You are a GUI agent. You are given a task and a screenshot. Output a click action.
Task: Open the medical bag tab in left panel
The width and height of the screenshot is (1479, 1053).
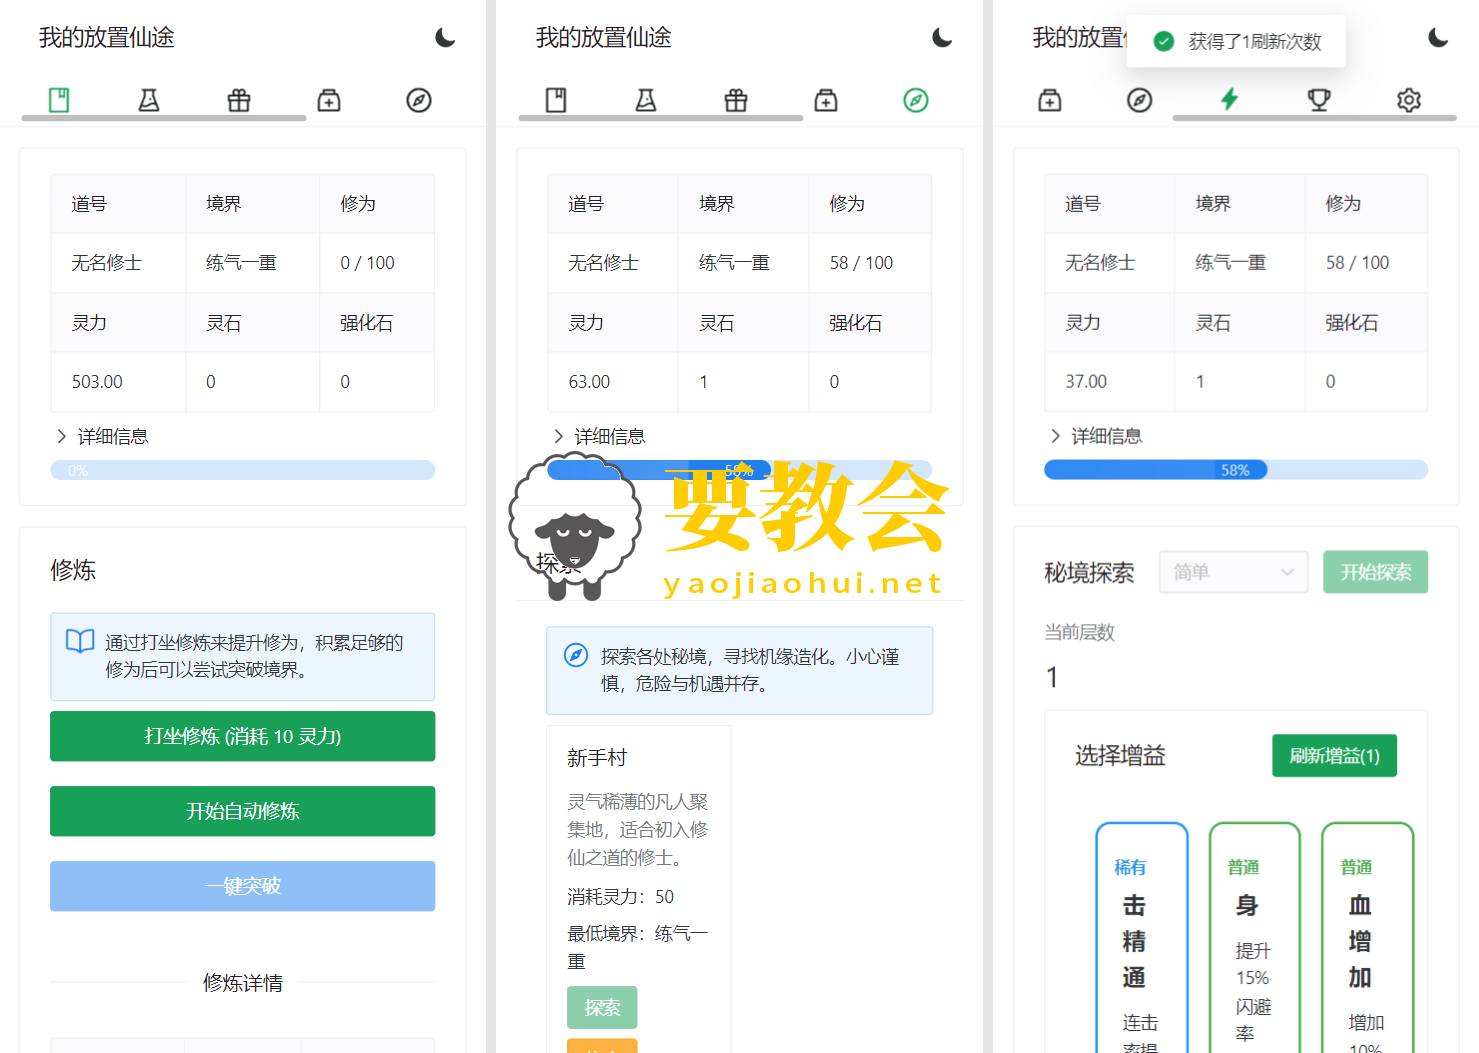(329, 100)
